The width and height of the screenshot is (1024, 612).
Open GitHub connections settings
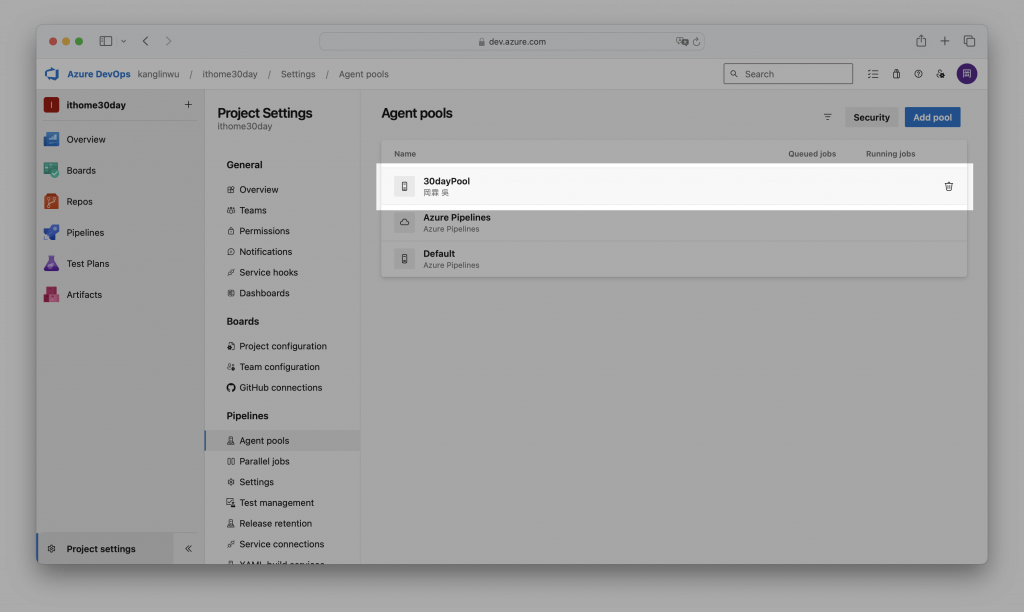(x=280, y=387)
